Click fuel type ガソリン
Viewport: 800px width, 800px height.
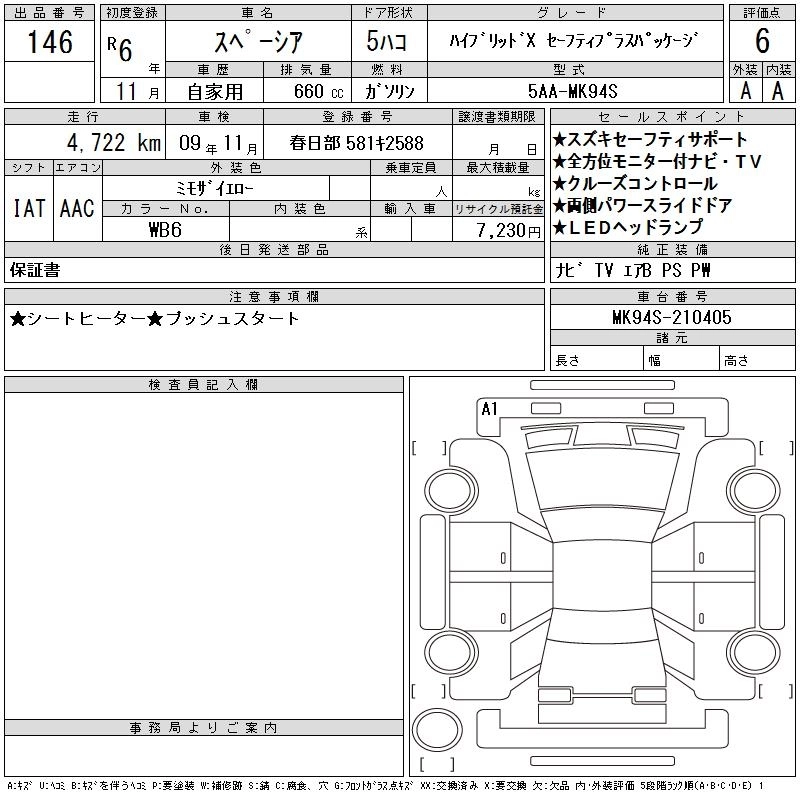[x=390, y=91]
